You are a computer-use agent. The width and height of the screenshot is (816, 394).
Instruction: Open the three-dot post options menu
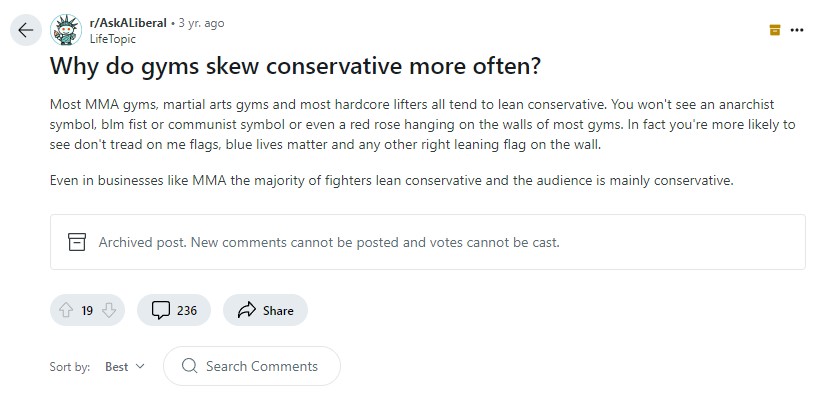[797, 30]
